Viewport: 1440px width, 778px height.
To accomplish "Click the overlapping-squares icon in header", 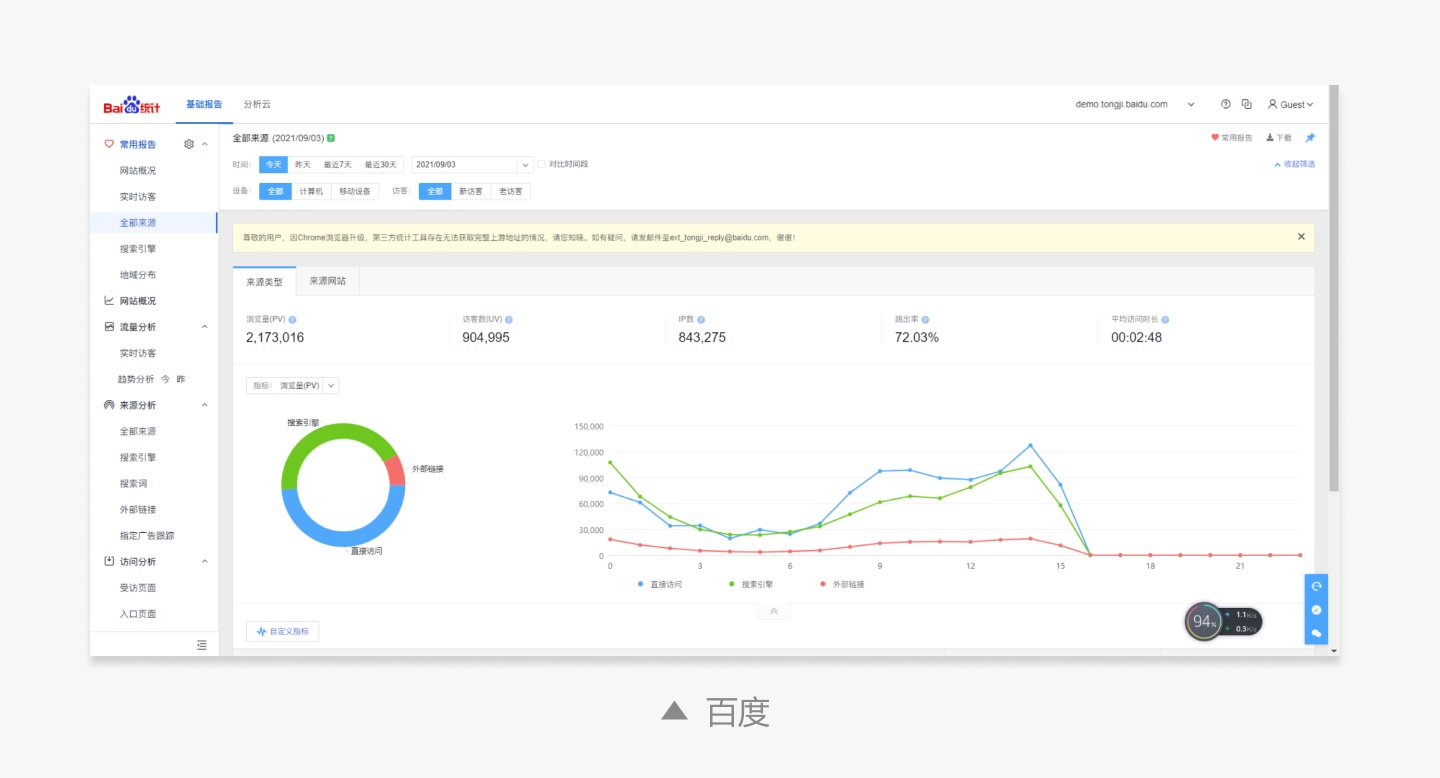I will [x=1247, y=104].
